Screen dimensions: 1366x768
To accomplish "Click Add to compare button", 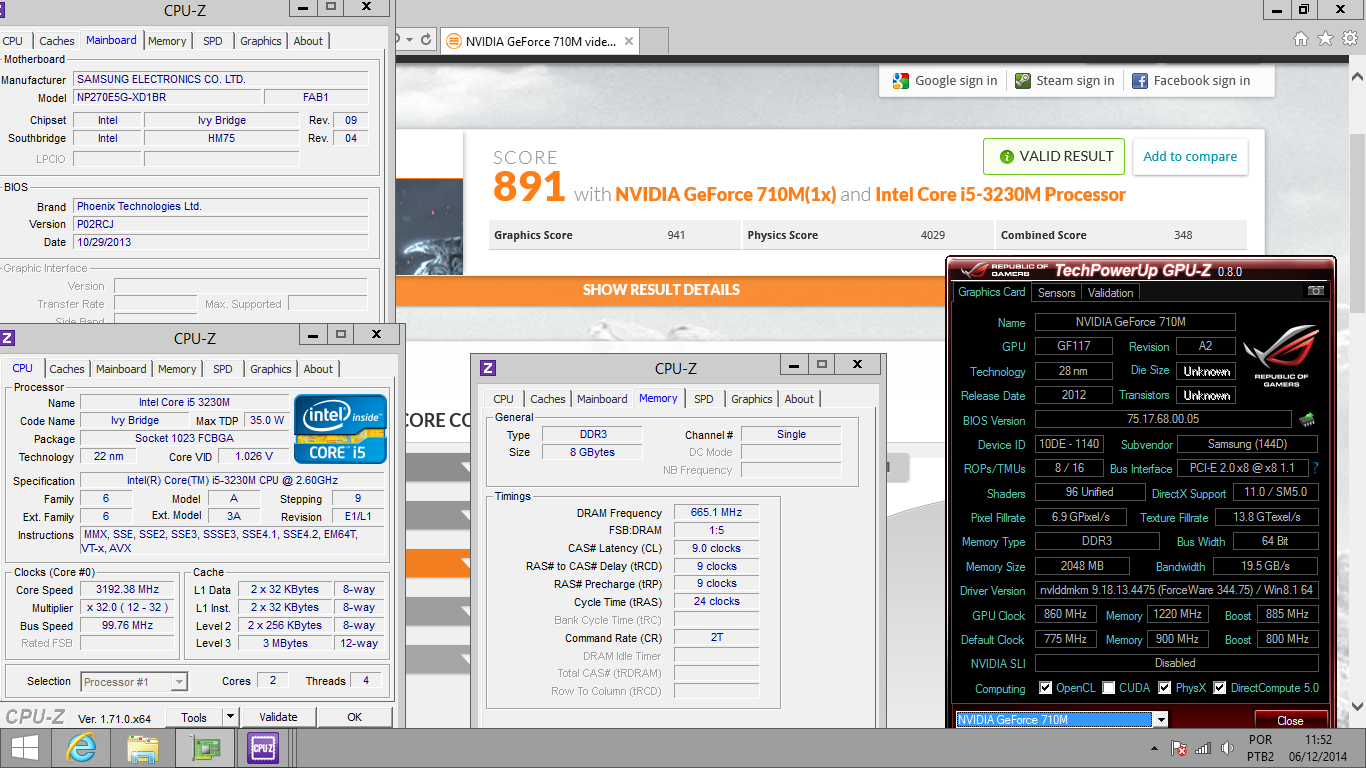I will pos(1190,156).
